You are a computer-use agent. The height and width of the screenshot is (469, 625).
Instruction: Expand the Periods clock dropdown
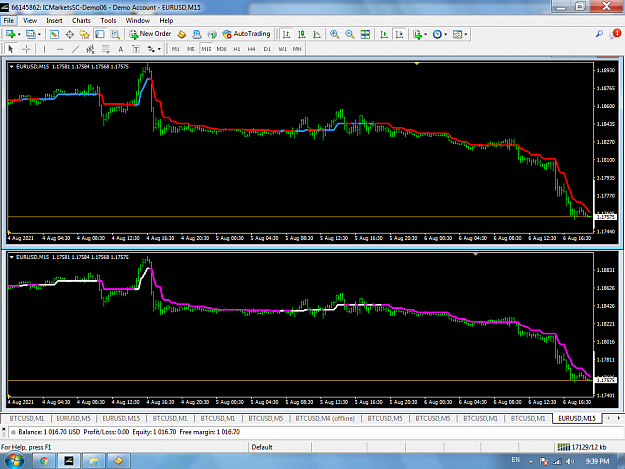pyautogui.click(x=446, y=35)
